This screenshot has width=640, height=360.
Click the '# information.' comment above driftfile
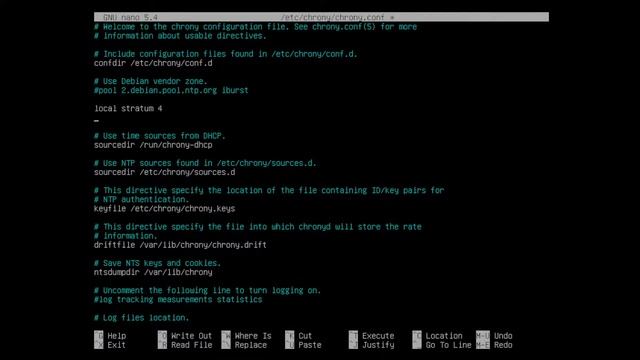point(126,236)
